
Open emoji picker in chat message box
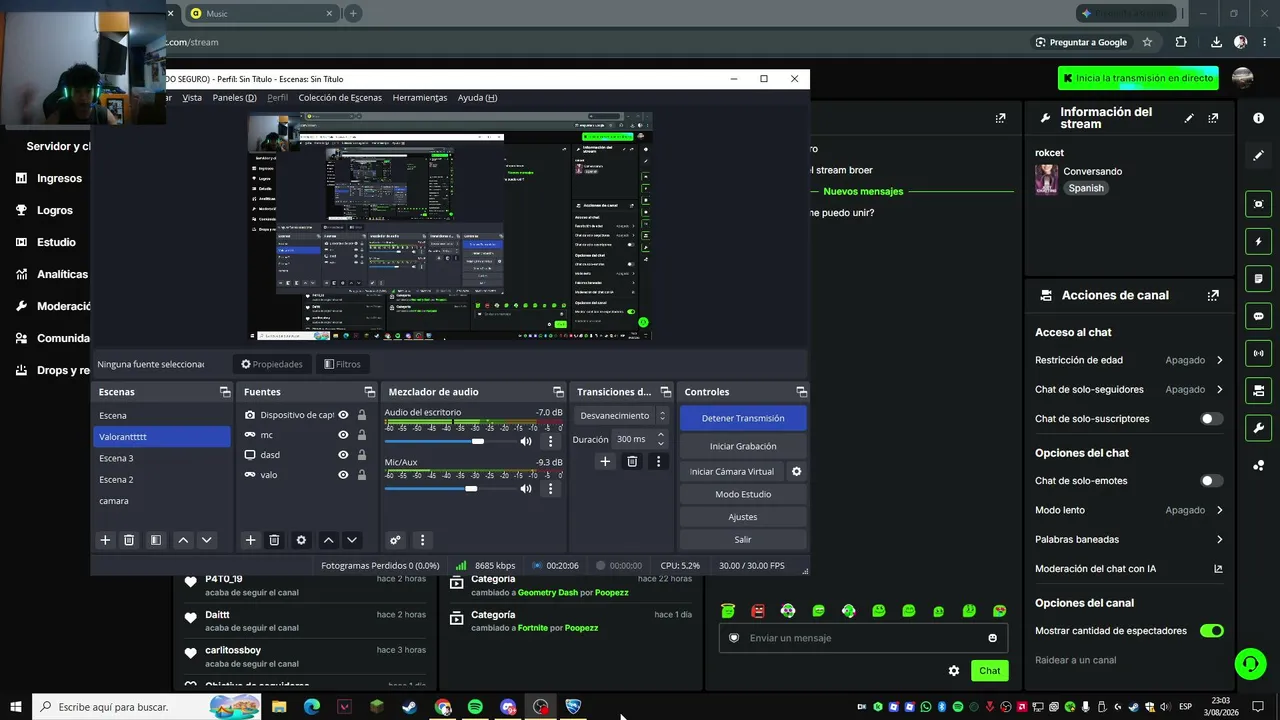coord(993,638)
